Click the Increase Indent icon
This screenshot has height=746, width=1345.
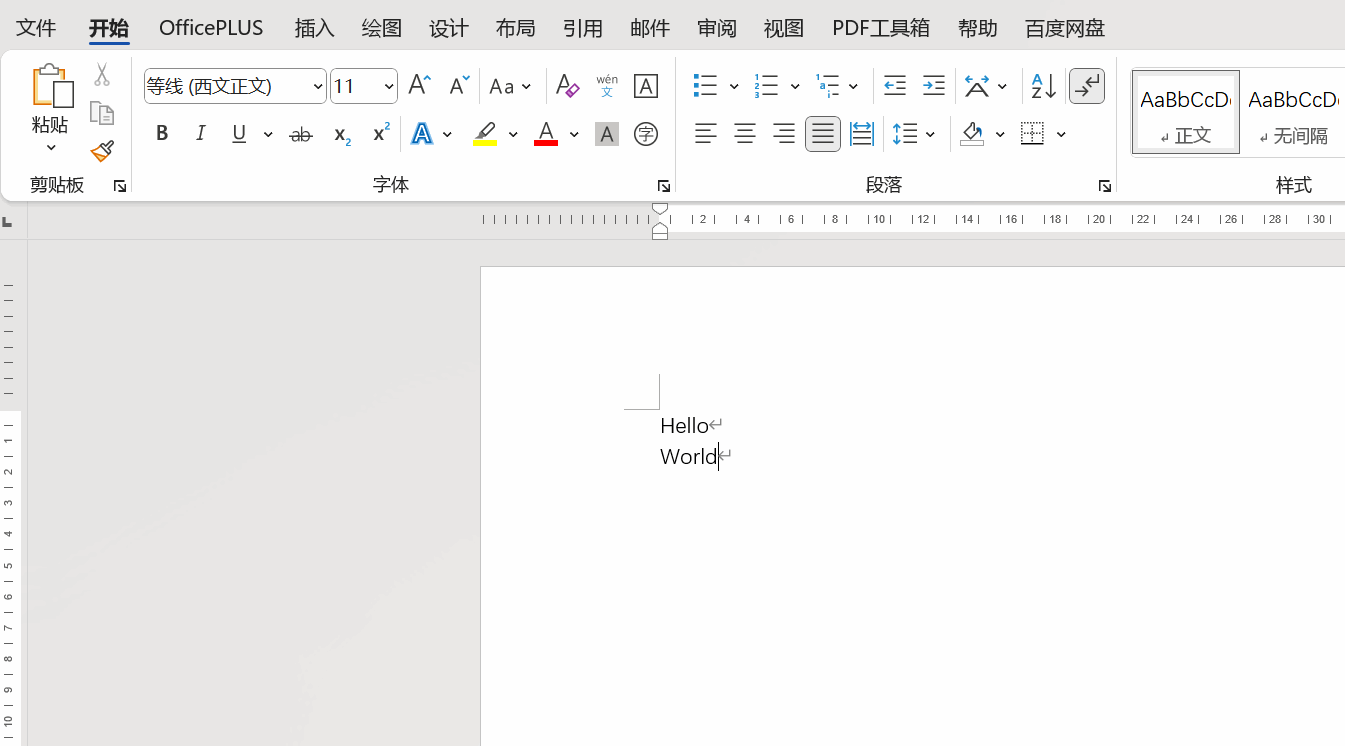(933, 87)
